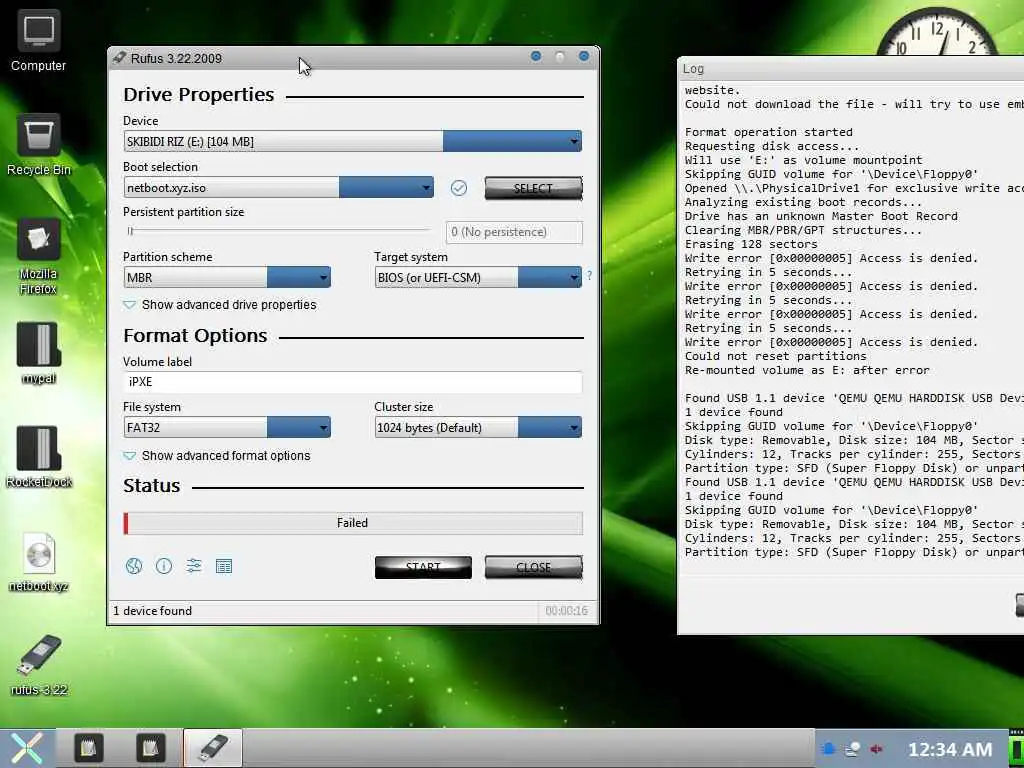The image size is (1024, 768).
Task: Open Rufus application settings sliders icon
Action: point(194,566)
